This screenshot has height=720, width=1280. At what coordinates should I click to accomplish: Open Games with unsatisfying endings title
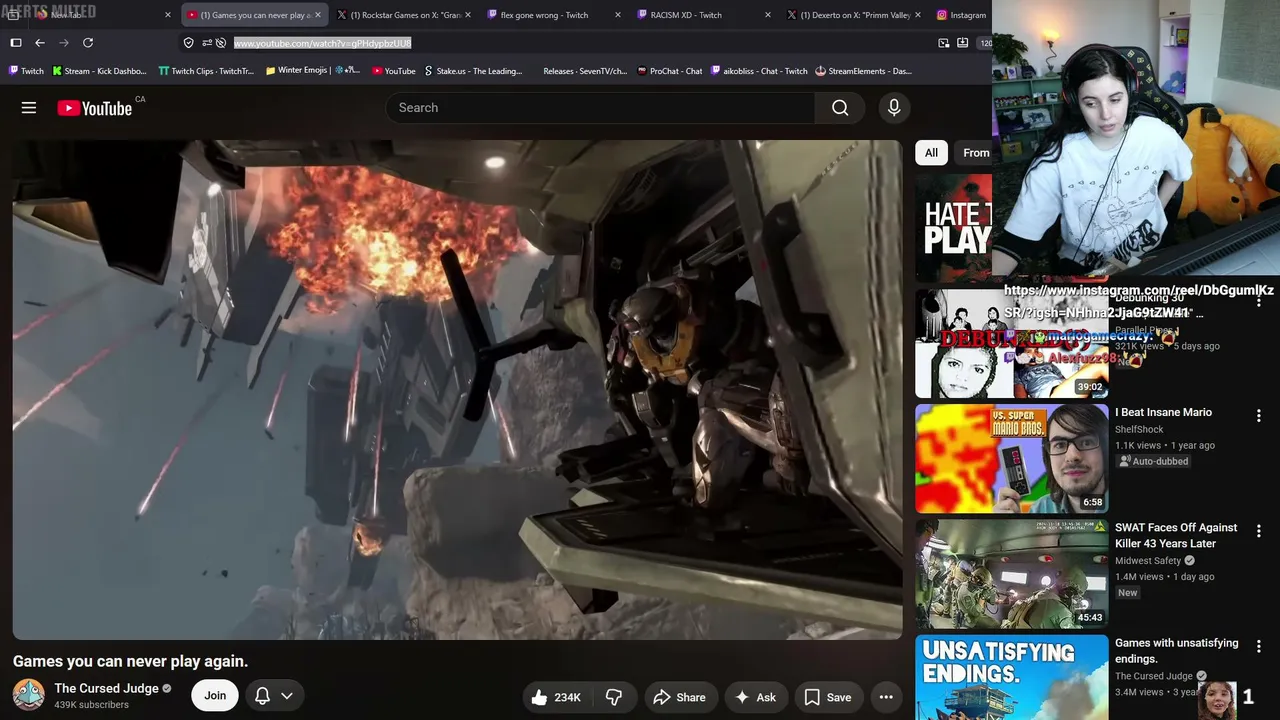(1176, 651)
